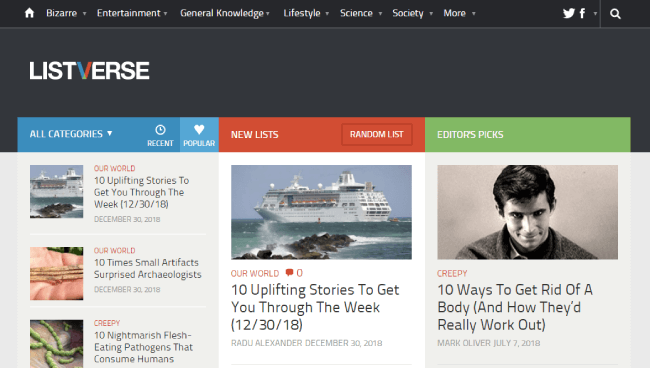Click Creepy category above Flesh-Eating Pathogens

(107, 323)
